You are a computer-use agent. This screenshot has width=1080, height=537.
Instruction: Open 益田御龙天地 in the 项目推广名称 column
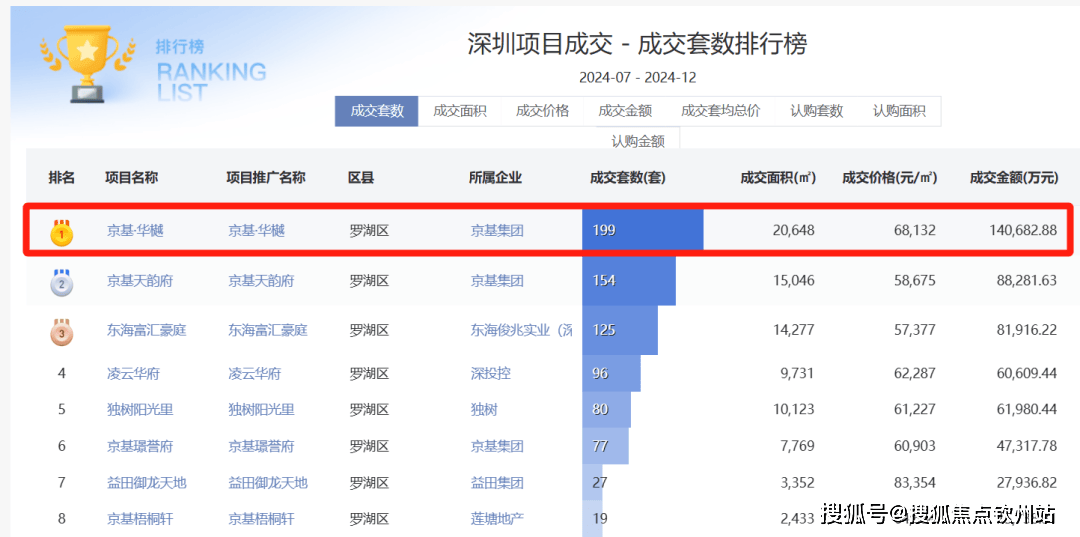[268, 483]
